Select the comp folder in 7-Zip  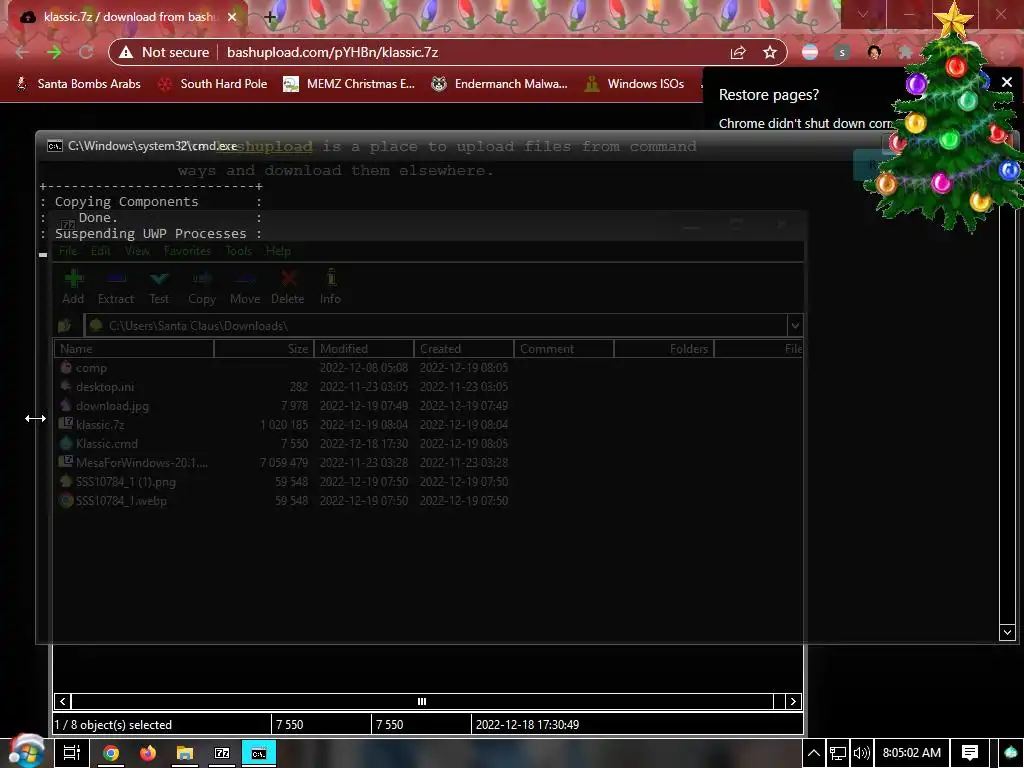pos(91,368)
